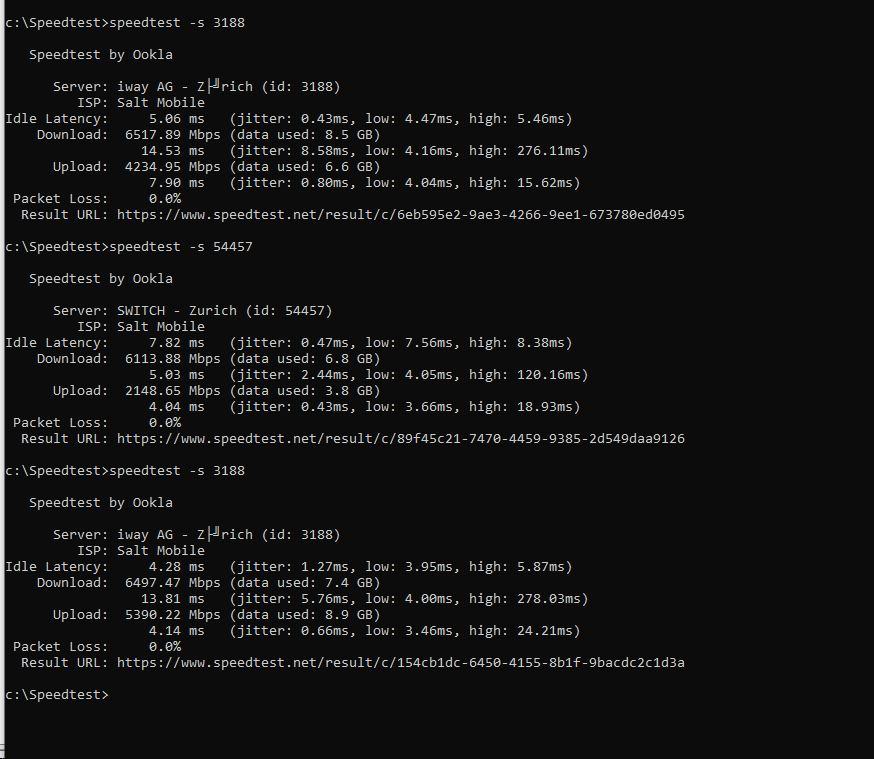Open the result URL ending in 2d549daa9126
The width and height of the screenshot is (874, 759).
point(400,439)
